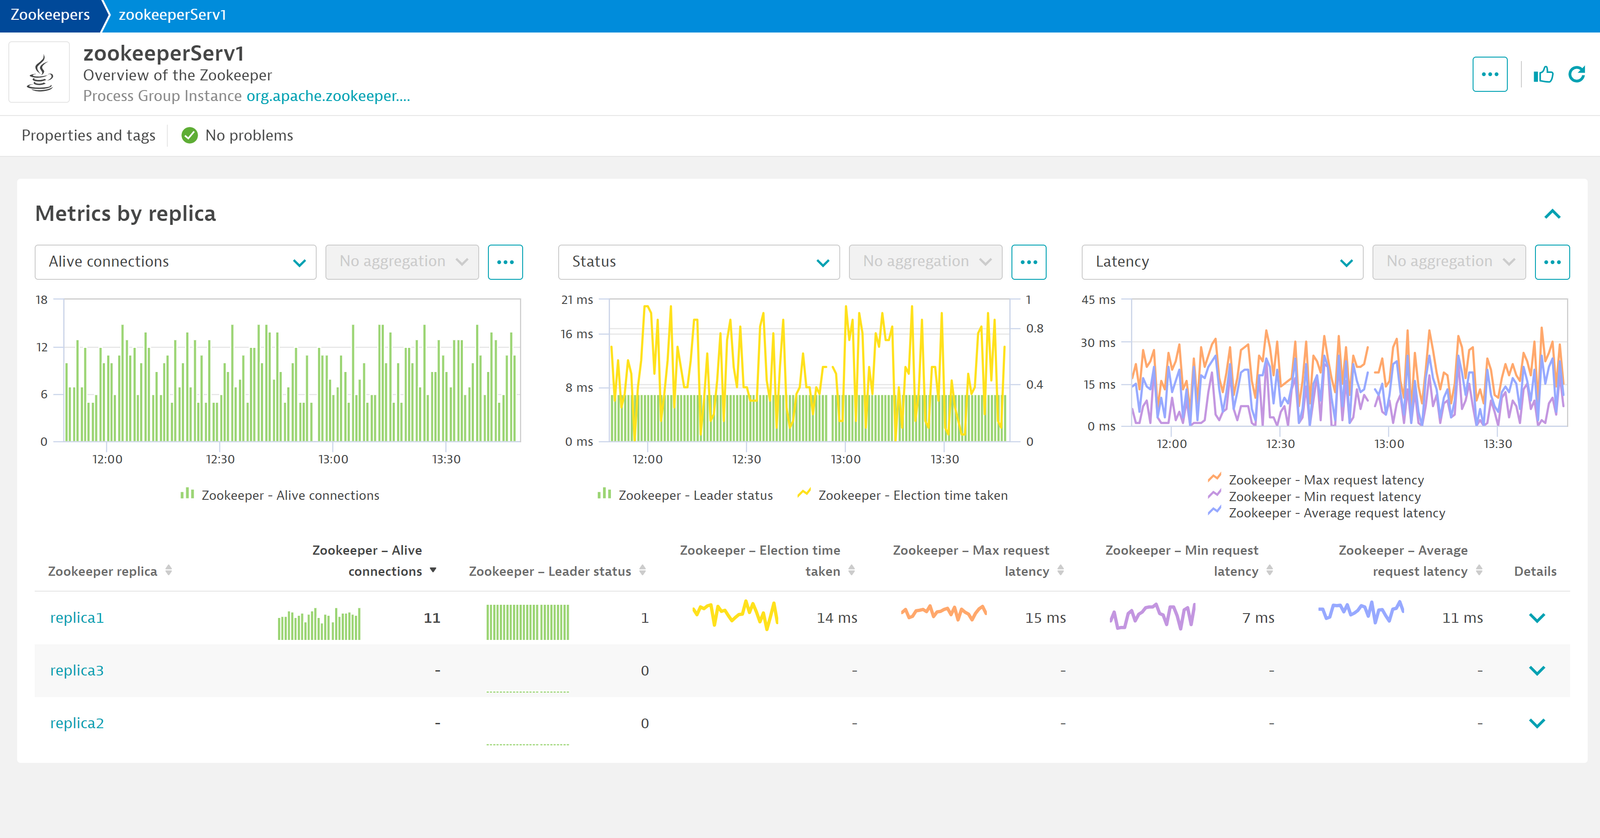1600x838 pixels.
Task: Open aggregation dropdown next to Latency
Action: tap(1449, 262)
